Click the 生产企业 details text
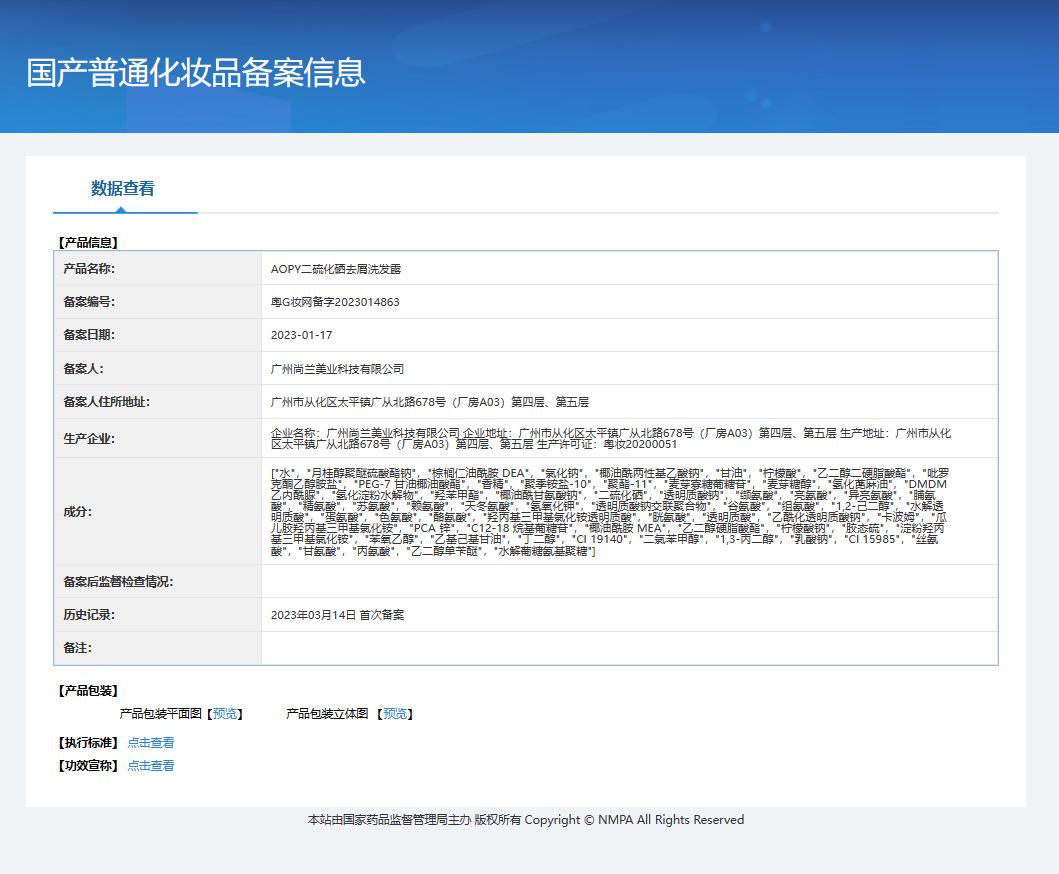1059x874 pixels. coord(610,438)
